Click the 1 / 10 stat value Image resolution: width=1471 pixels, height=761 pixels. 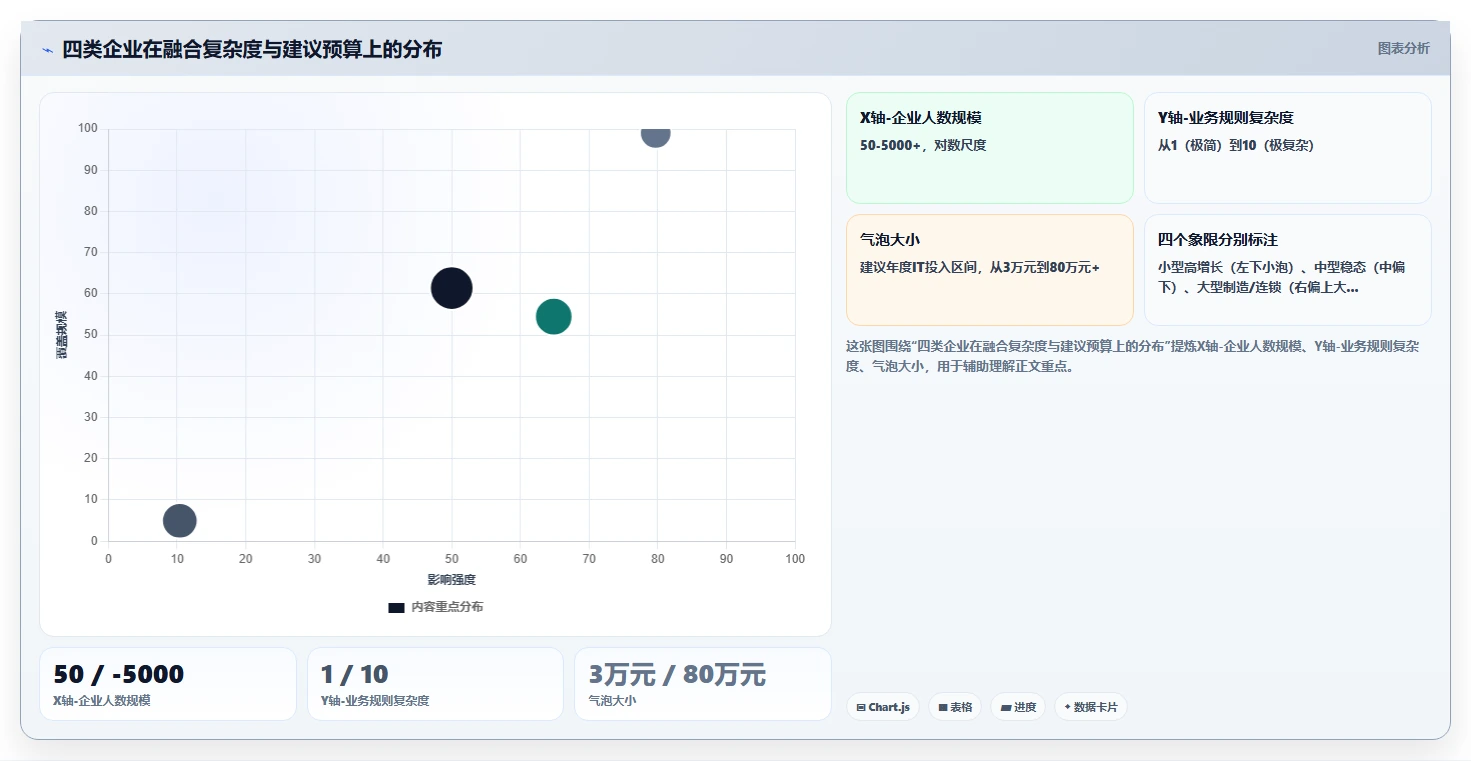tap(354, 674)
